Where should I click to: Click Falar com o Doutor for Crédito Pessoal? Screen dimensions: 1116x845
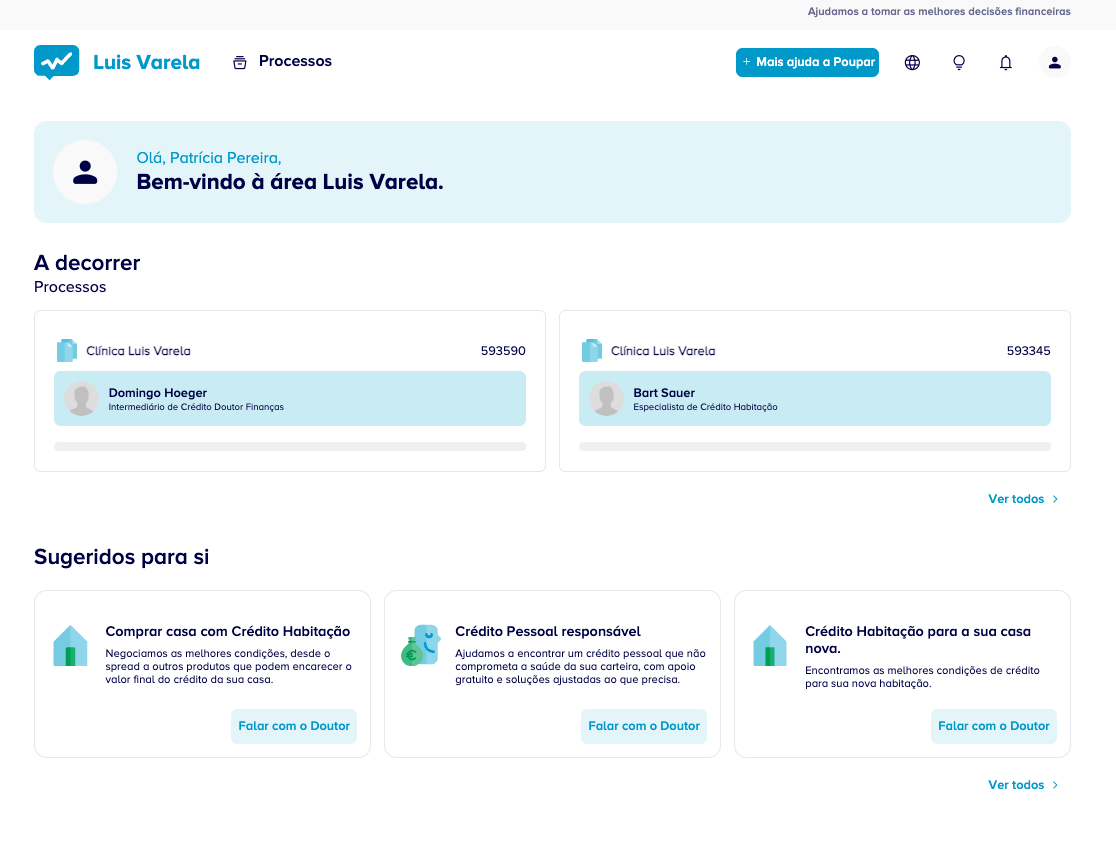(643, 726)
